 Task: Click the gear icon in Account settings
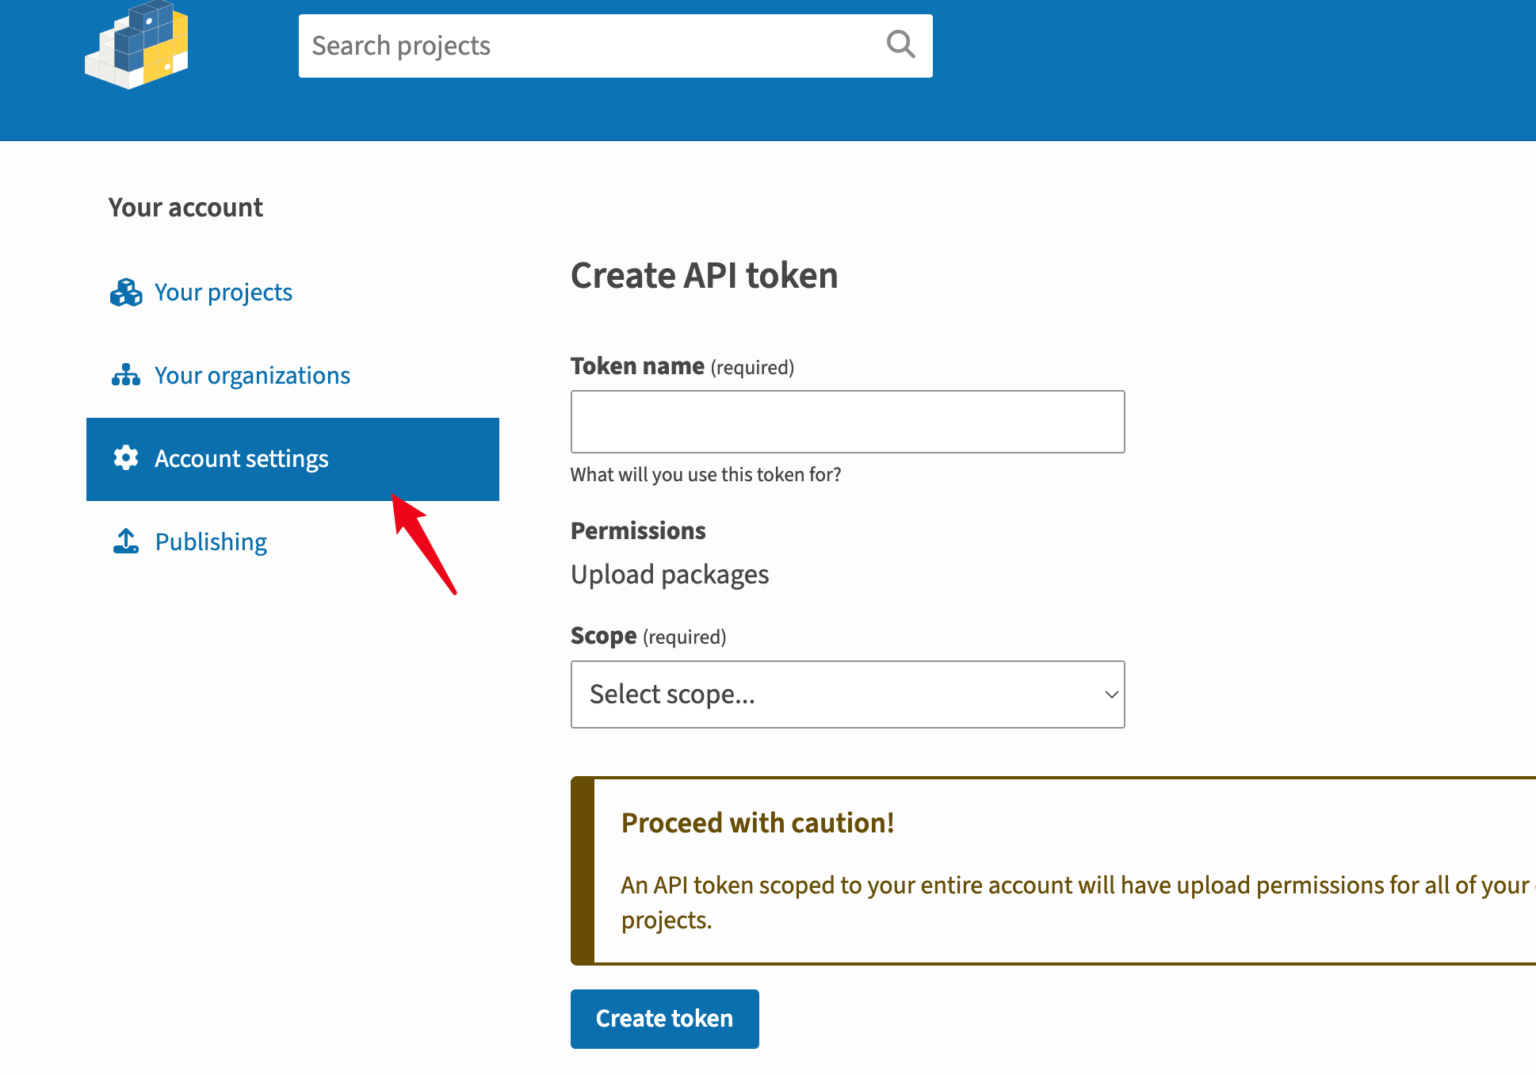126,458
